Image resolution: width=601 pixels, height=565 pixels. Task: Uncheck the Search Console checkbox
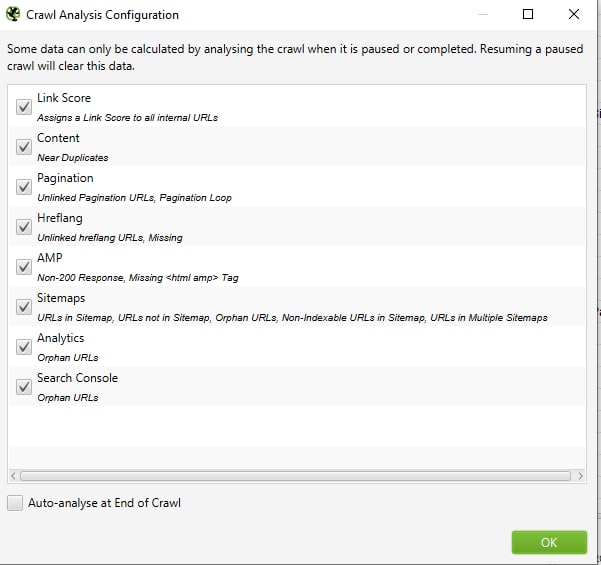coord(24,387)
